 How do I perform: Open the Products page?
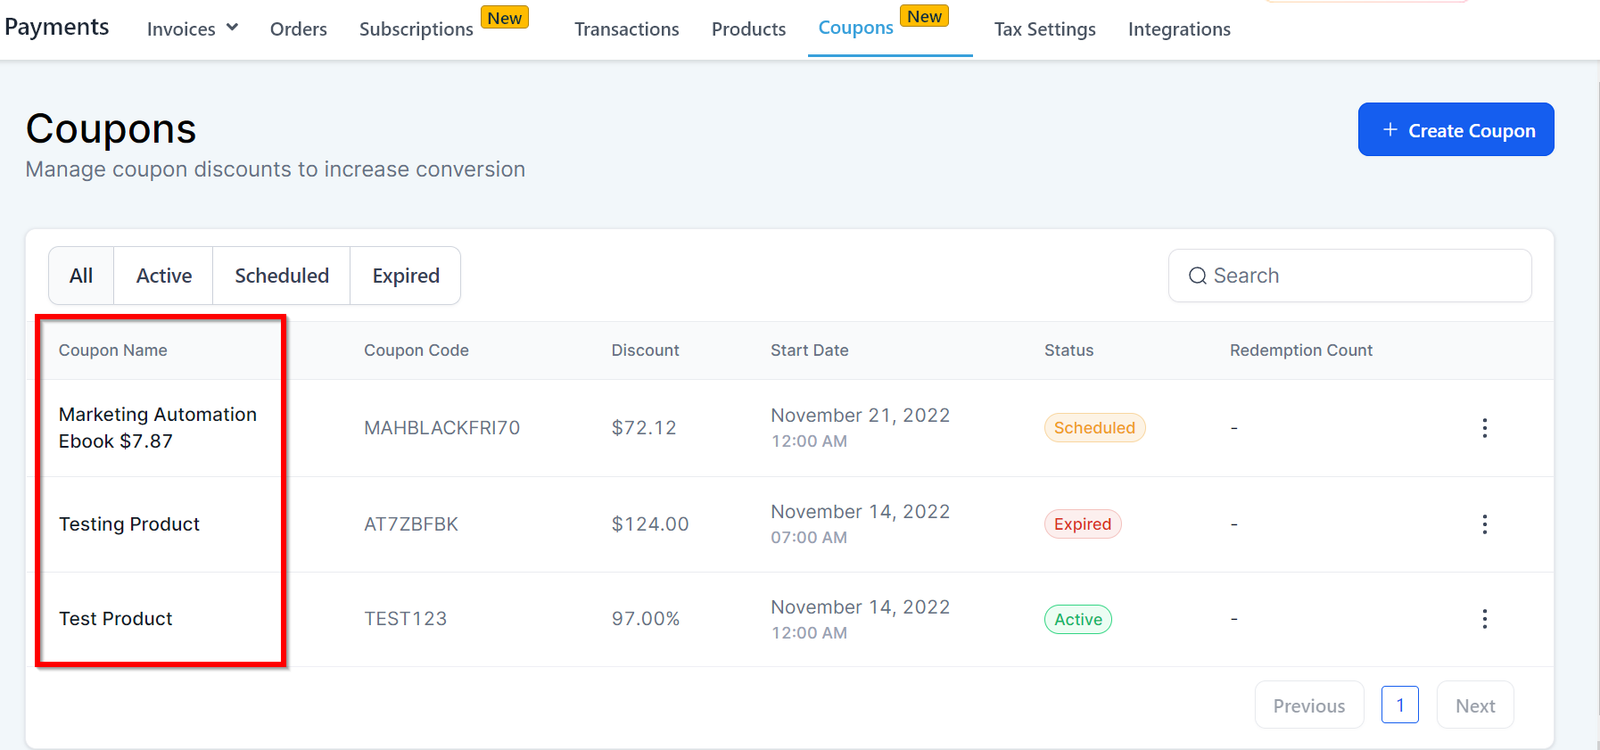click(748, 29)
